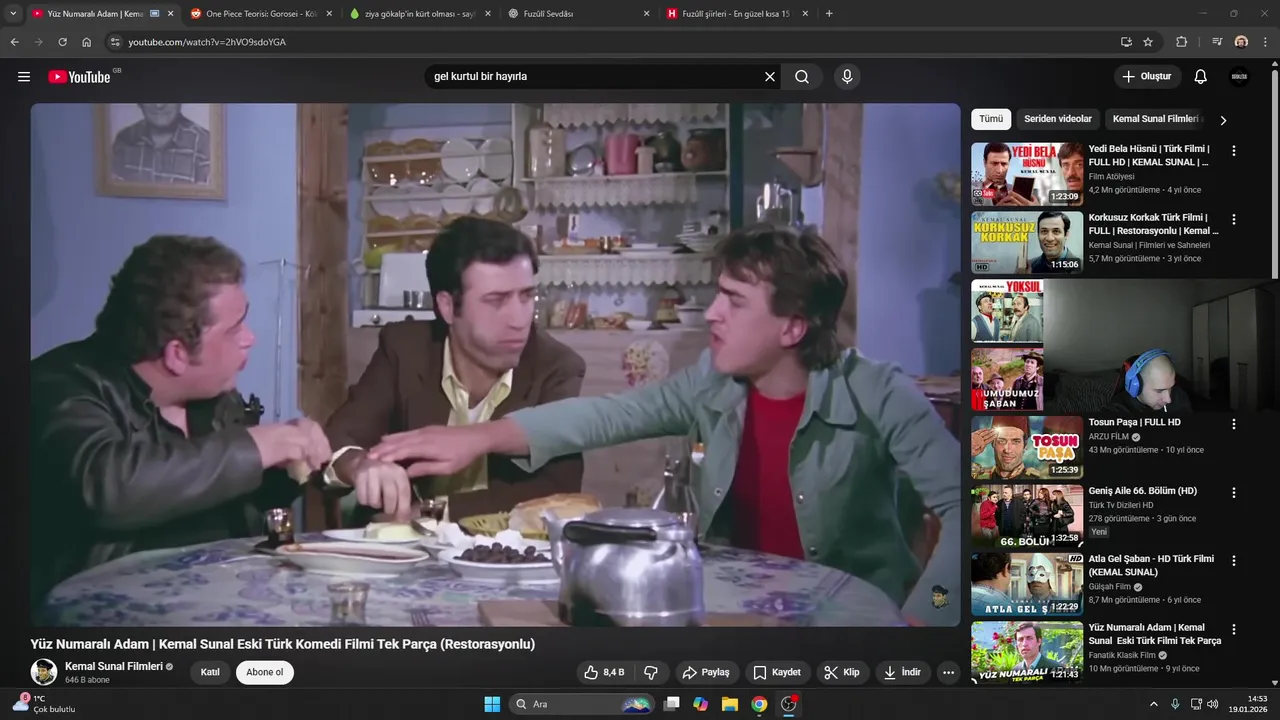Open options for Yedi Bela Hüsnü video
1280x720 pixels.
coord(1234,150)
